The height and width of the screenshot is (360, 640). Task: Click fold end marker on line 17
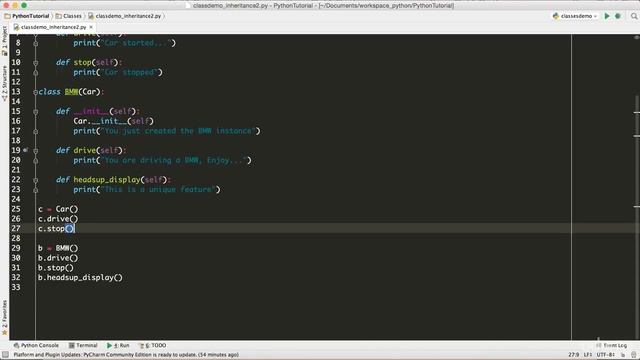click(x=36, y=131)
